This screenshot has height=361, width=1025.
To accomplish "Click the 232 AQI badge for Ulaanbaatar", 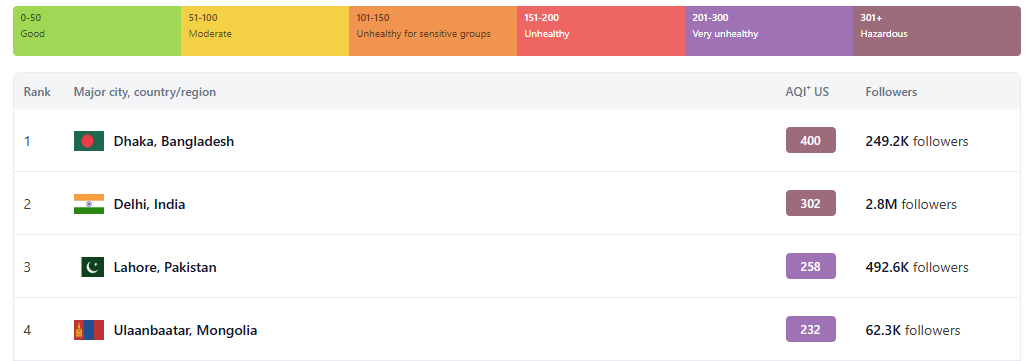I will pos(811,330).
